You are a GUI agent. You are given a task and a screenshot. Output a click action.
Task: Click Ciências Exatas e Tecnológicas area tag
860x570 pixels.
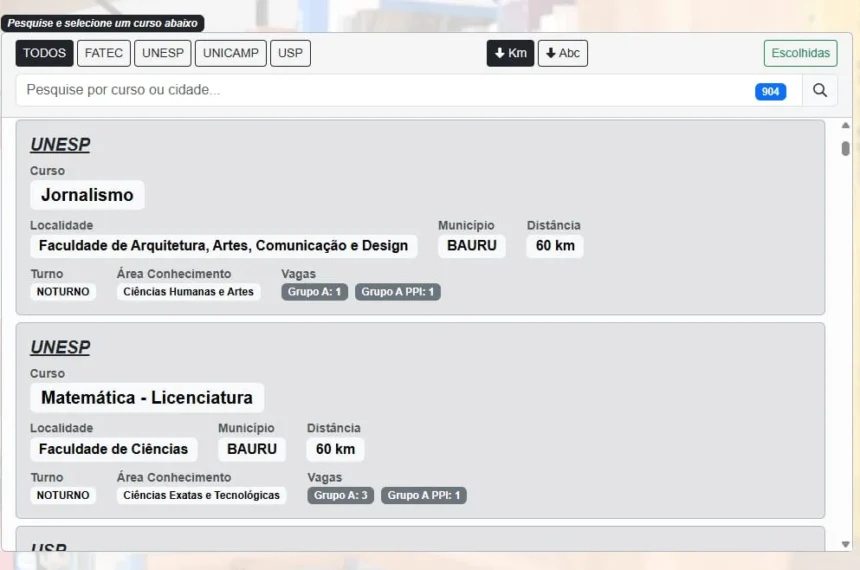coord(201,495)
